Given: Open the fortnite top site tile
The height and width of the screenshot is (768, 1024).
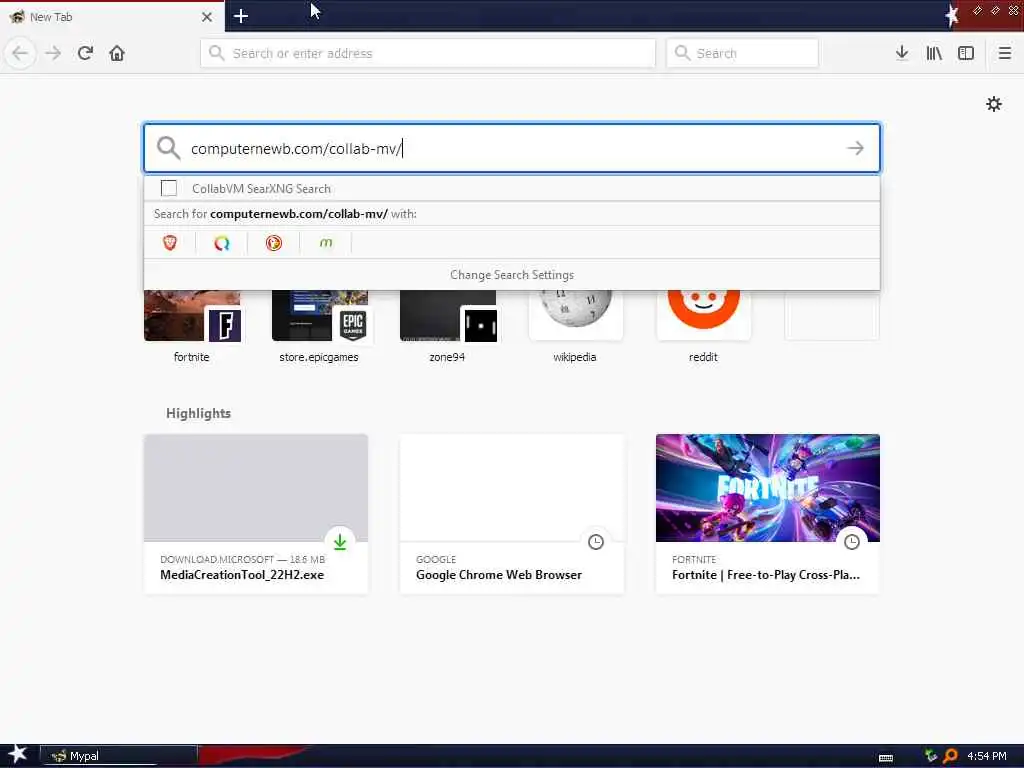Looking at the screenshot, I should (192, 327).
